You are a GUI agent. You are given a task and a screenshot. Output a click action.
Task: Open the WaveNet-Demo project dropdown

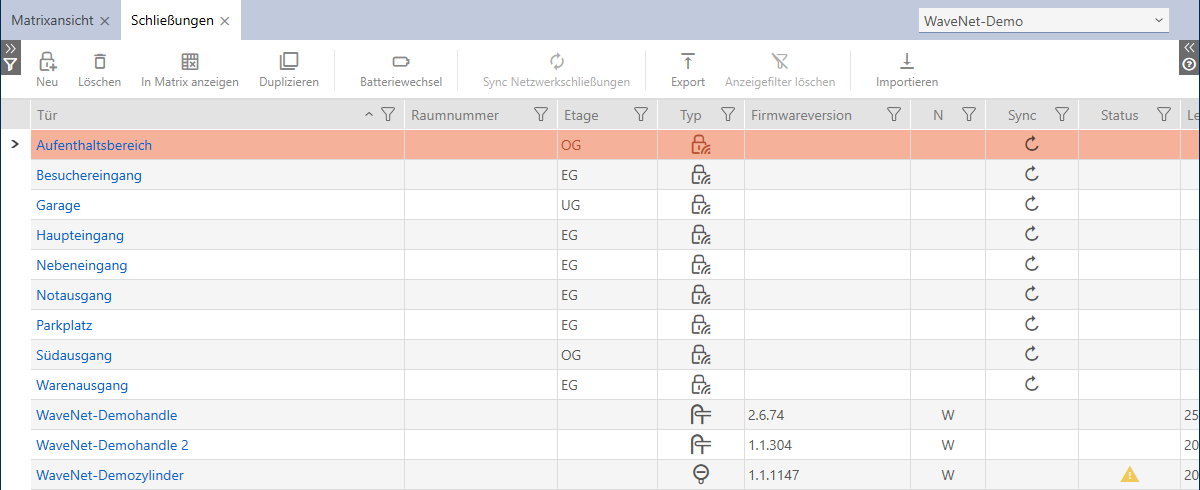(x=1044, y=20)
